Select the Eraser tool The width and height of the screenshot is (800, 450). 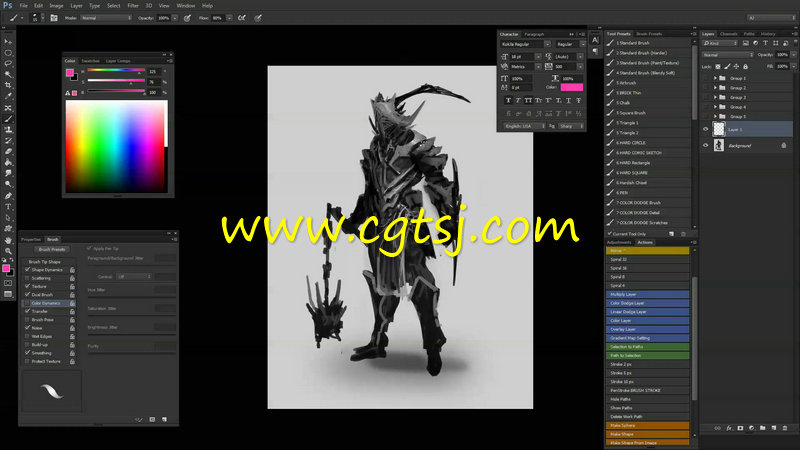[8, 152]
